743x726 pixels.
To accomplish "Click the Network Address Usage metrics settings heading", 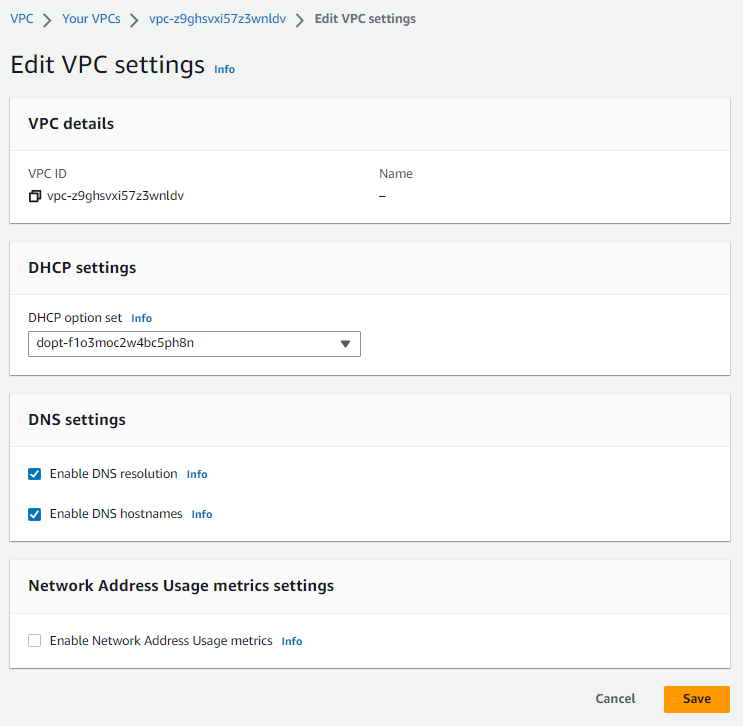I will [x=181, y=586].
